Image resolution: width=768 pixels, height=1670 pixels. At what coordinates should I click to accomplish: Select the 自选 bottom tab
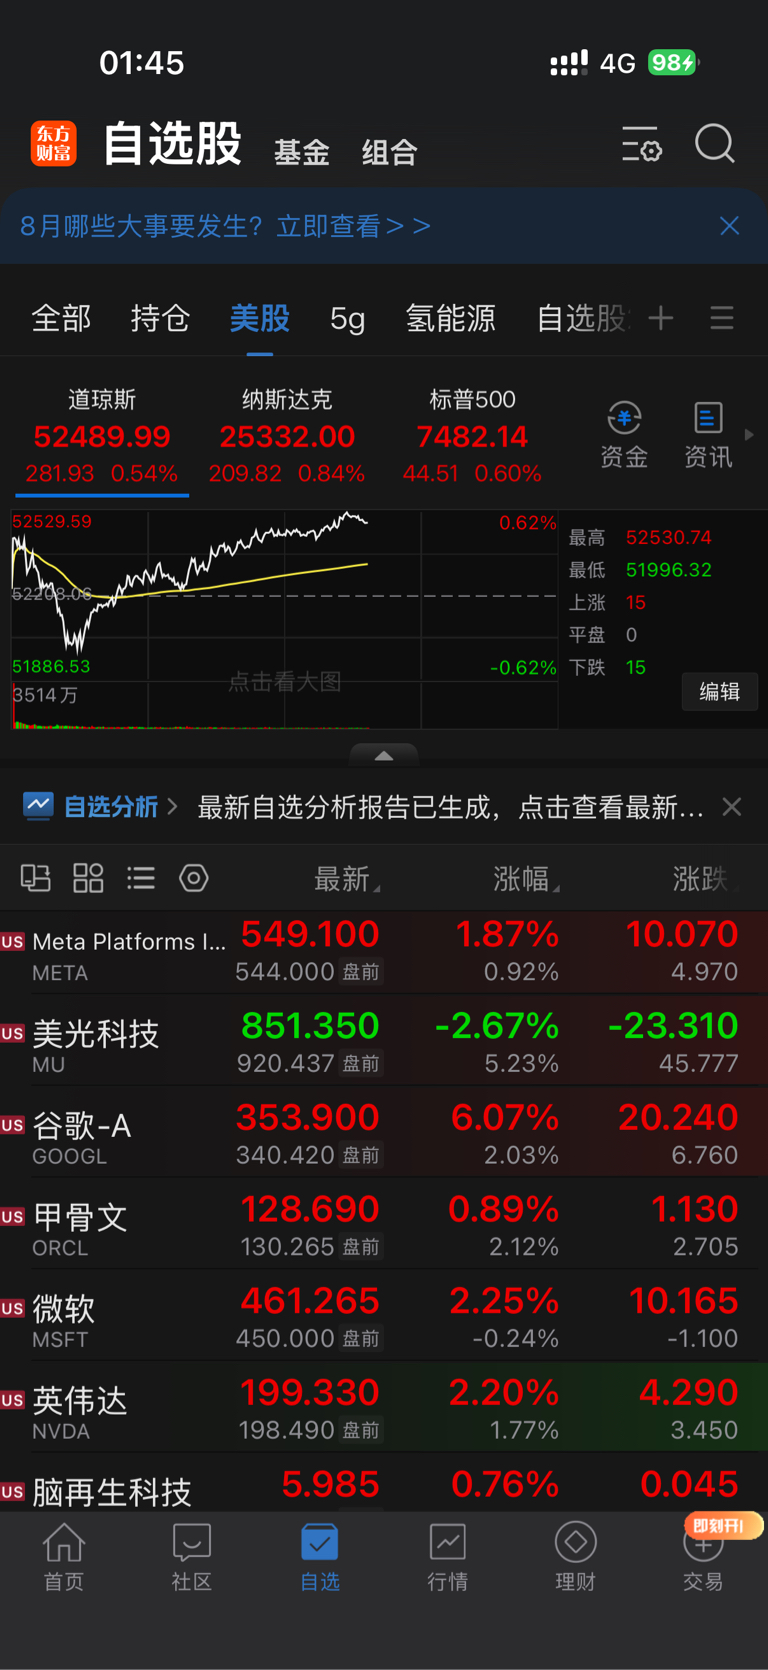tap(320, 1558)
